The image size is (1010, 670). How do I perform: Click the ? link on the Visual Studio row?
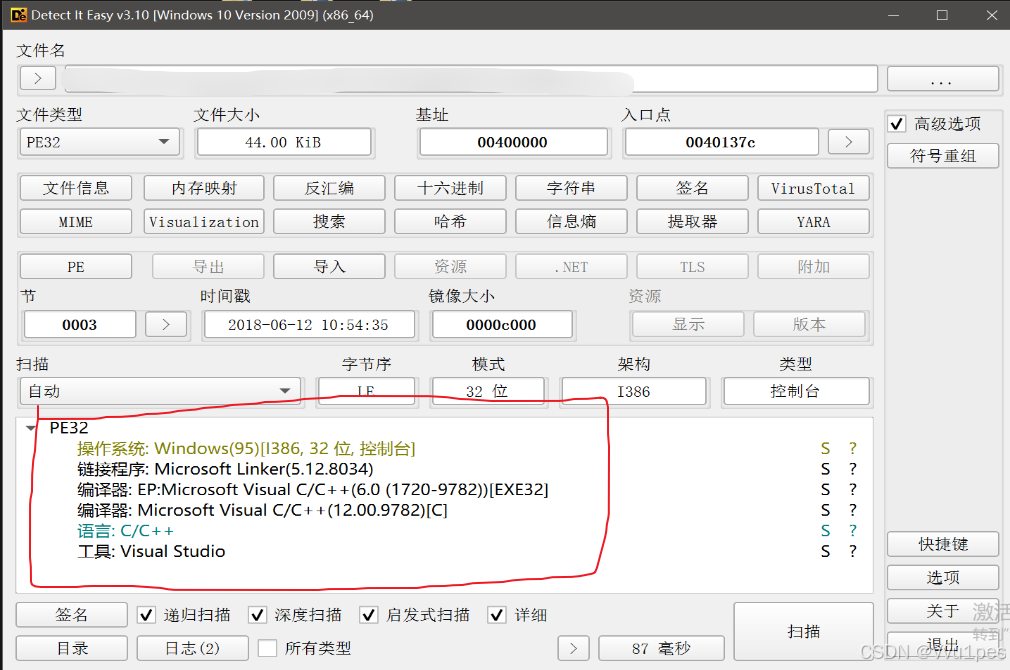853,551
